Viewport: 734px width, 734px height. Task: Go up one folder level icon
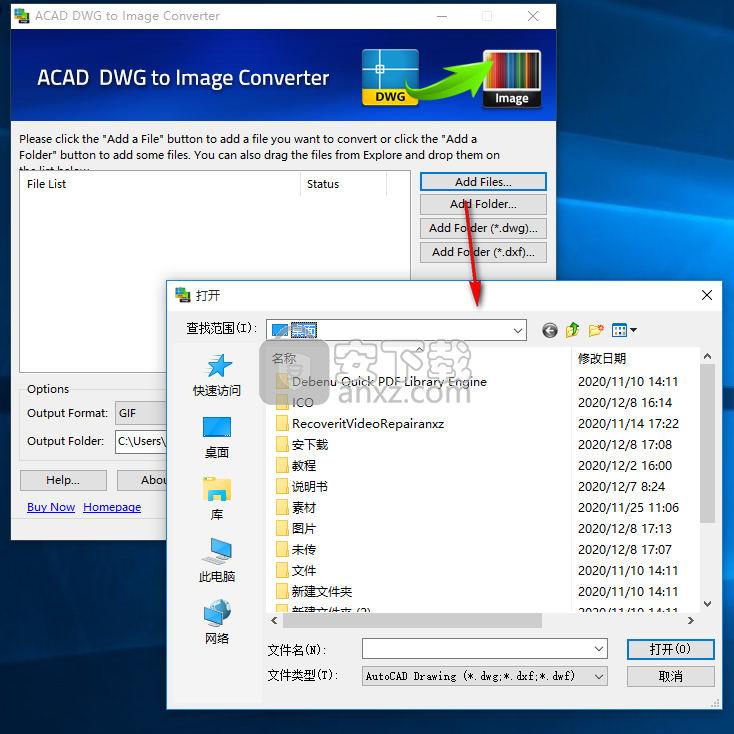pyautogui.click(x=572, y=330)
